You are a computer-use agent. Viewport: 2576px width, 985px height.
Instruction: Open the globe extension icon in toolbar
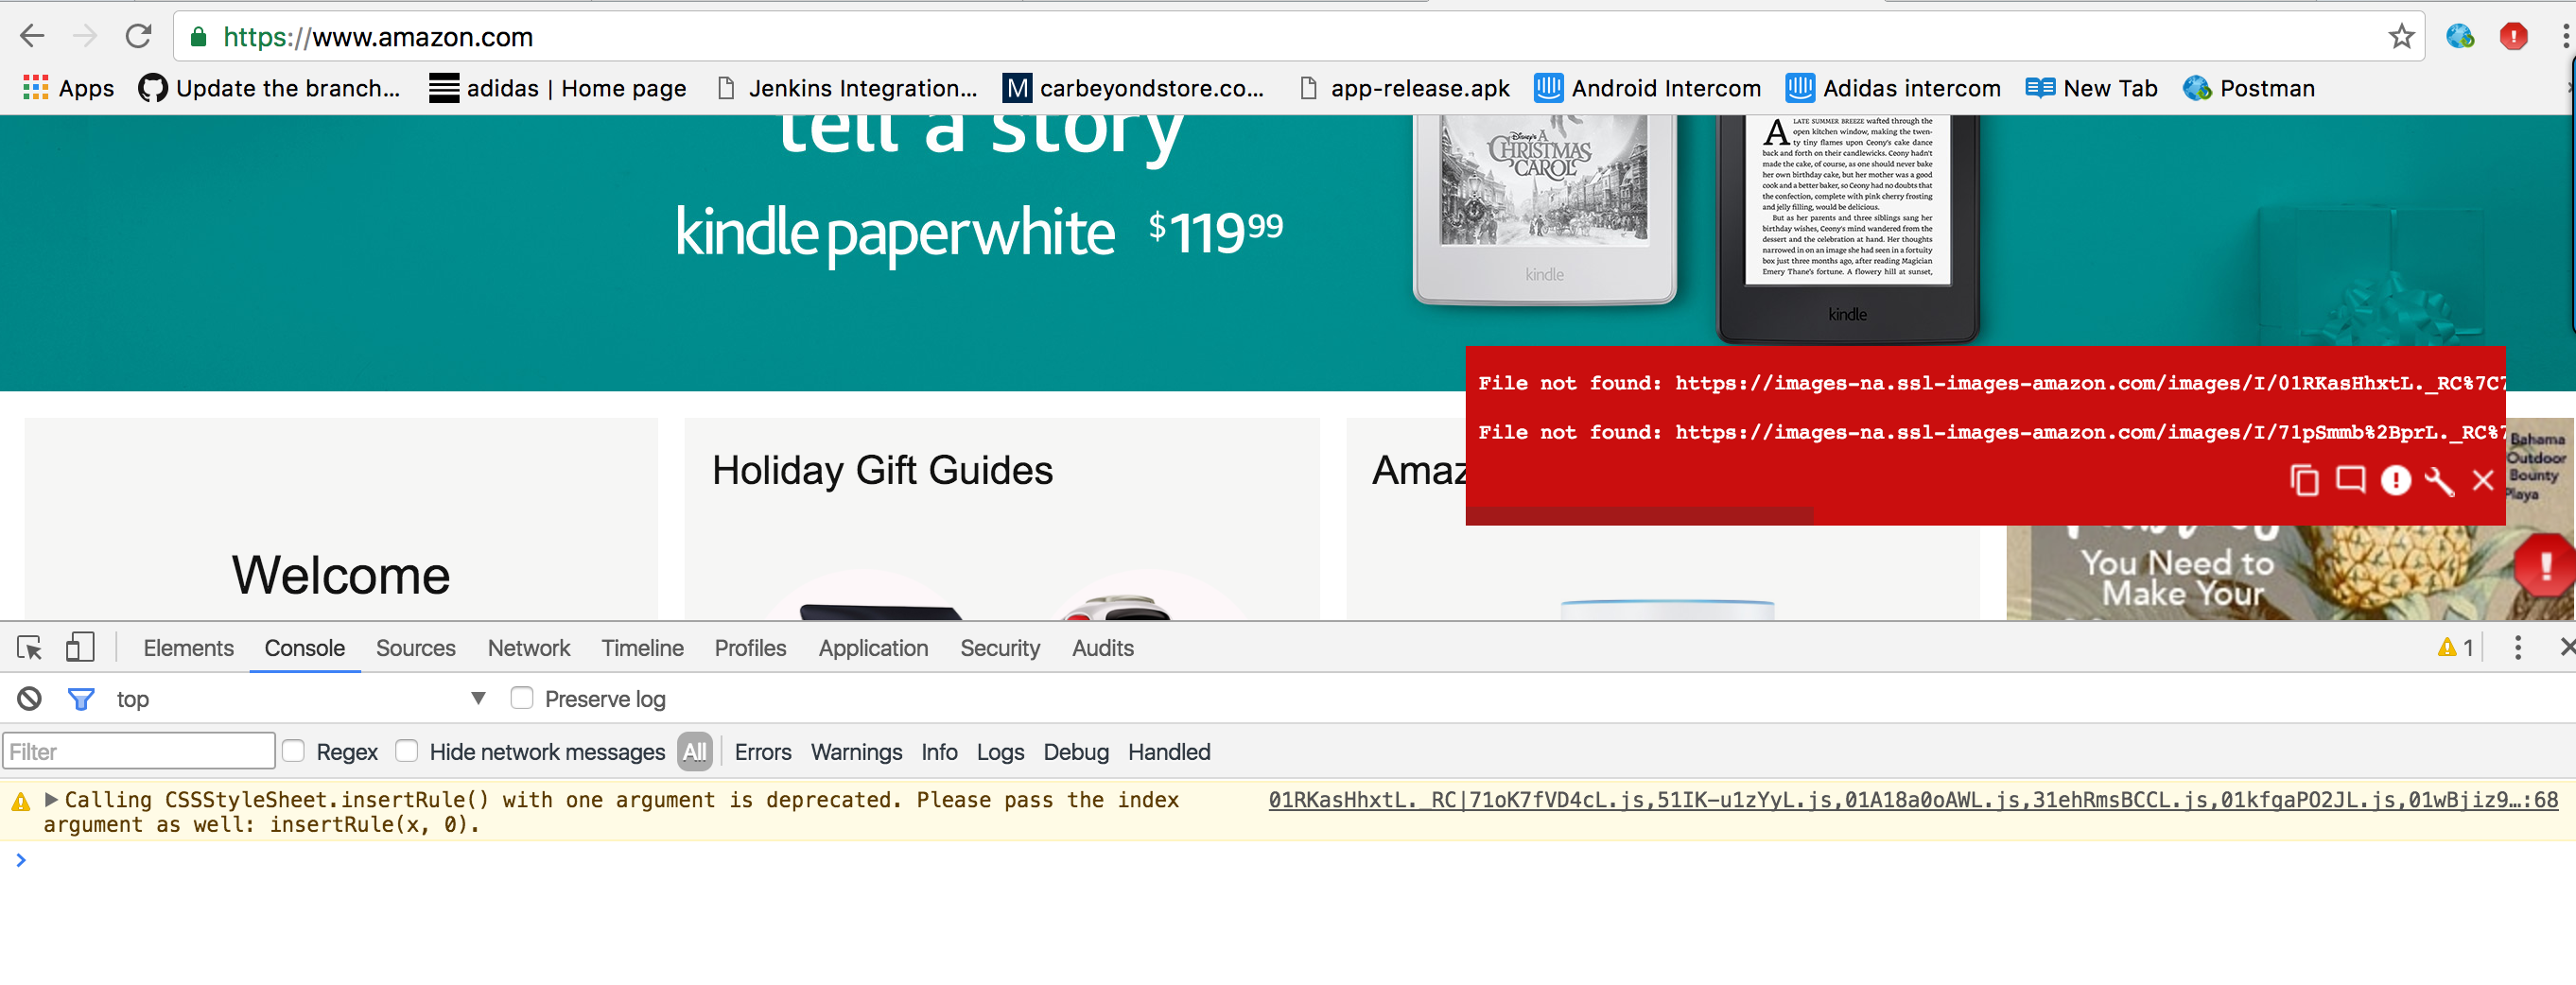pyautogui.click(x=2460, y=37)
